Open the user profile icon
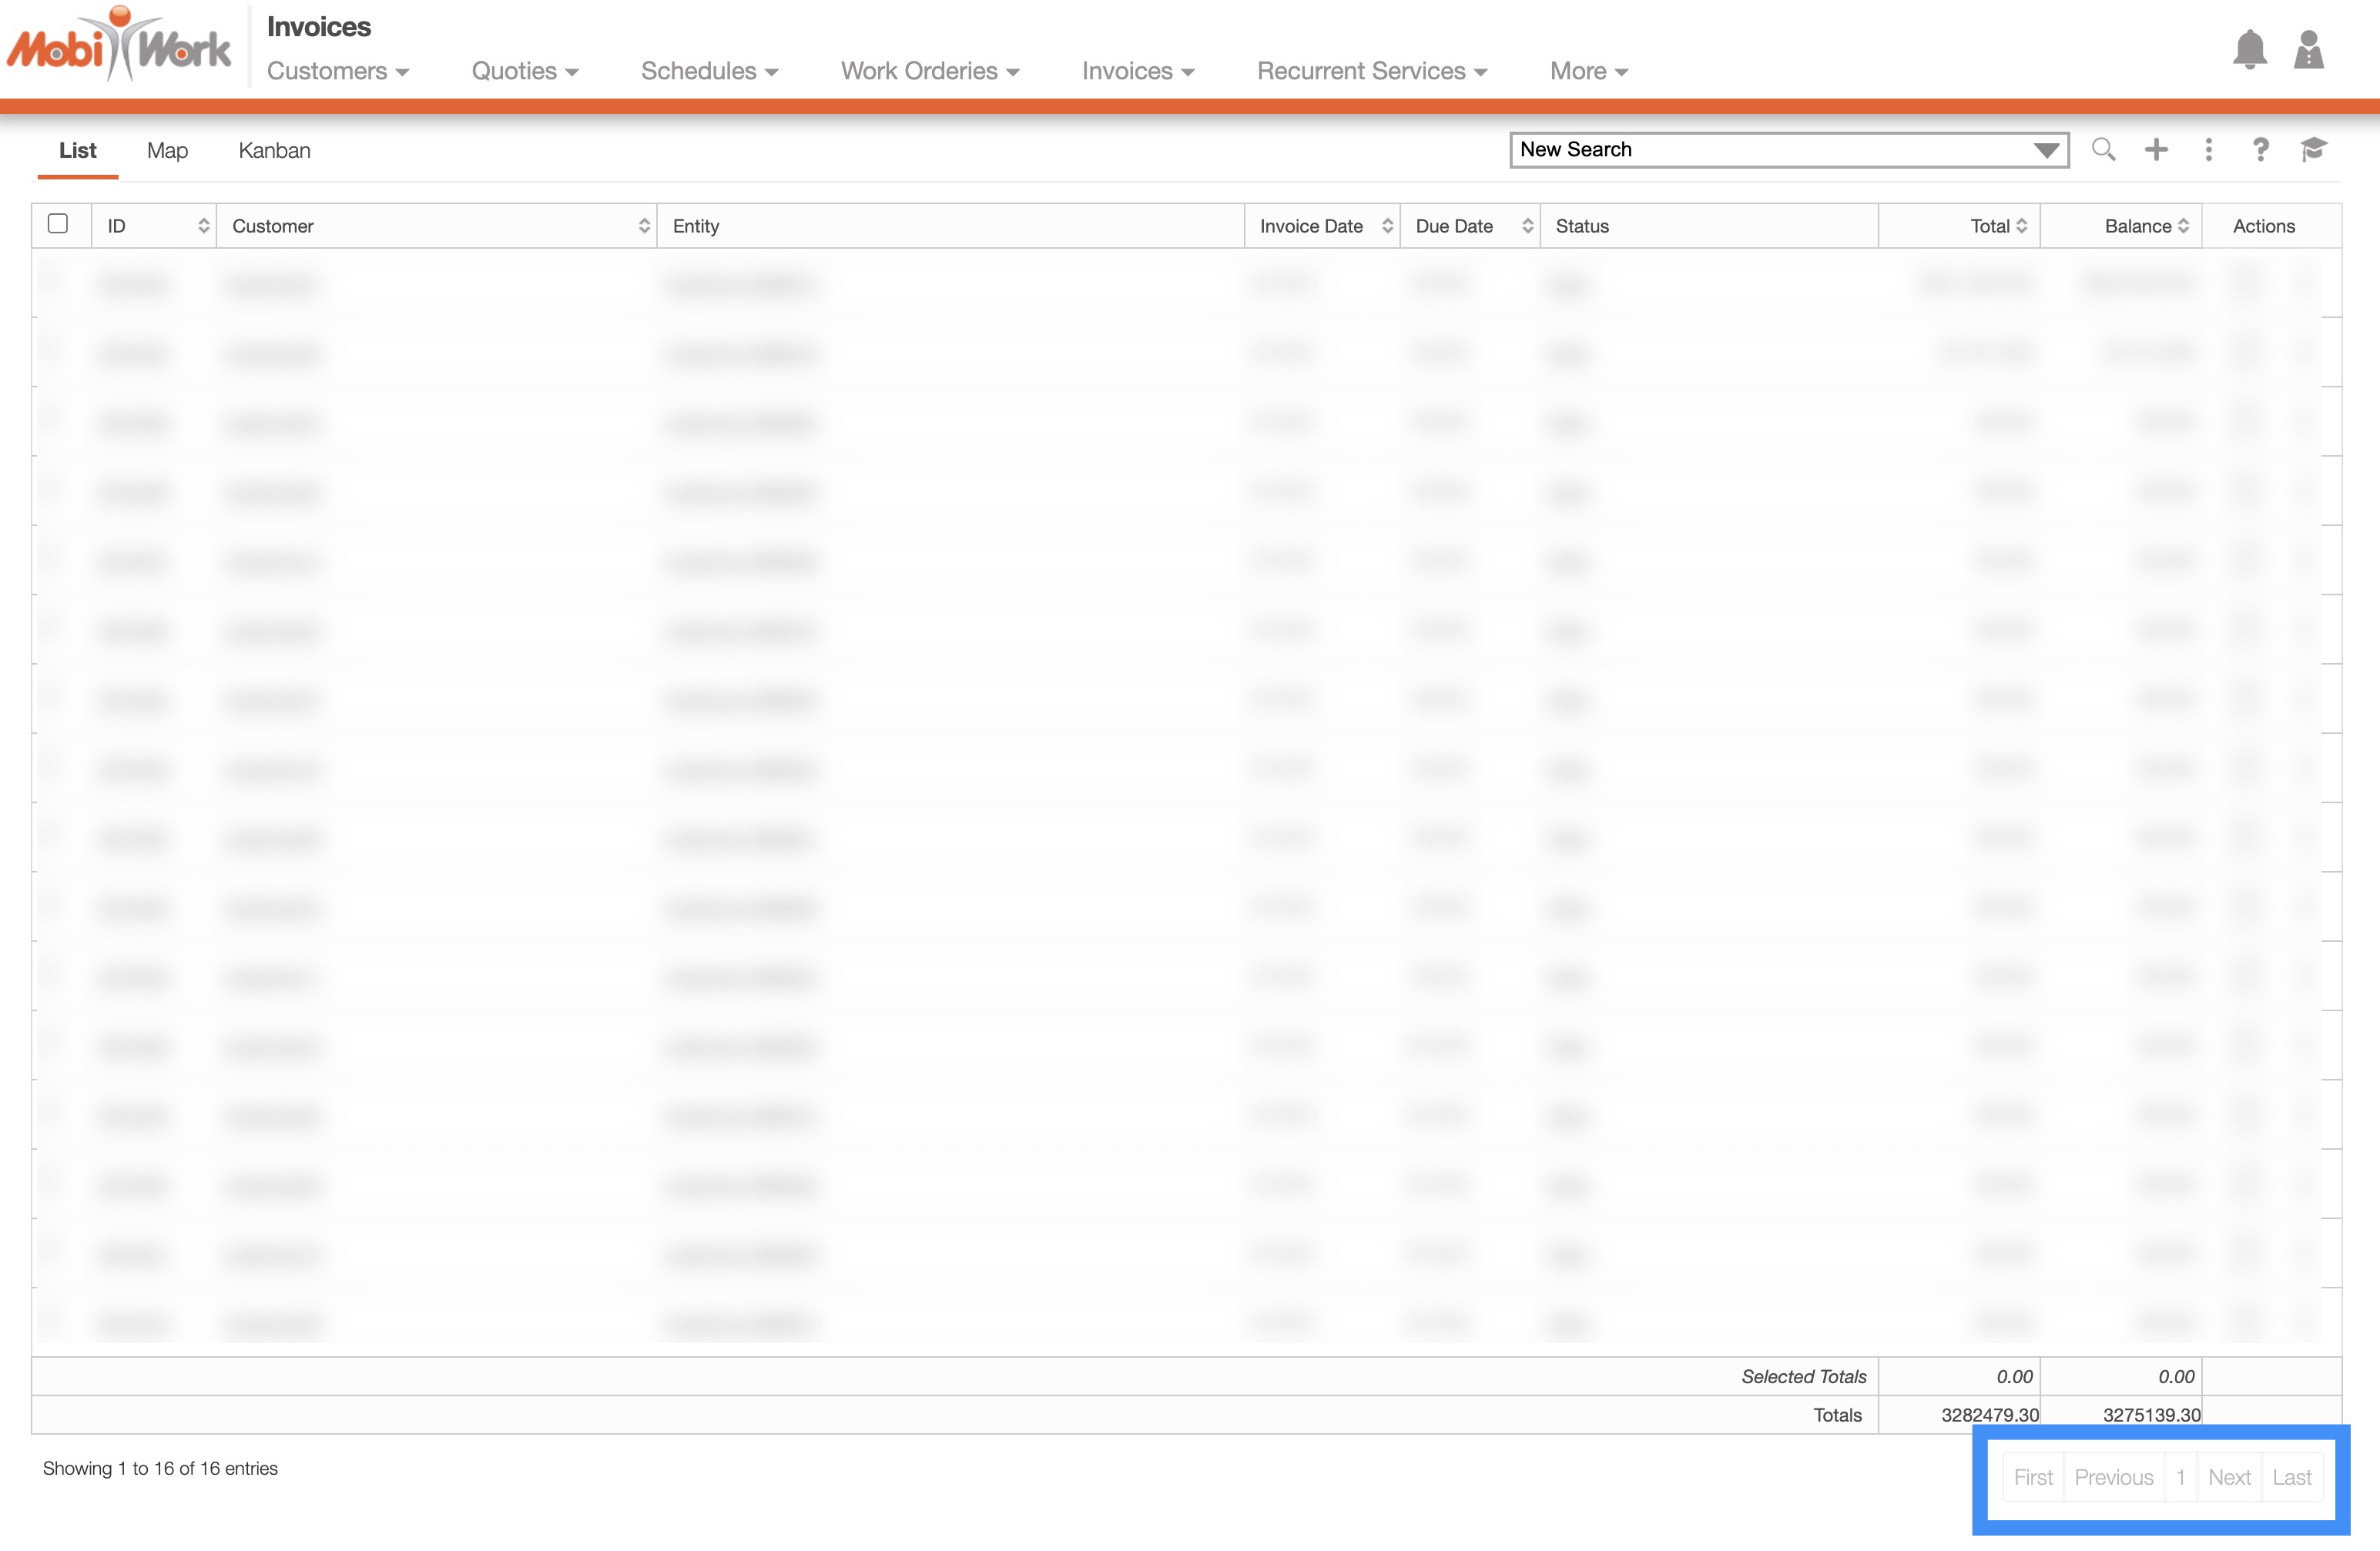 pyautogui.click(x=2308, y=49)
